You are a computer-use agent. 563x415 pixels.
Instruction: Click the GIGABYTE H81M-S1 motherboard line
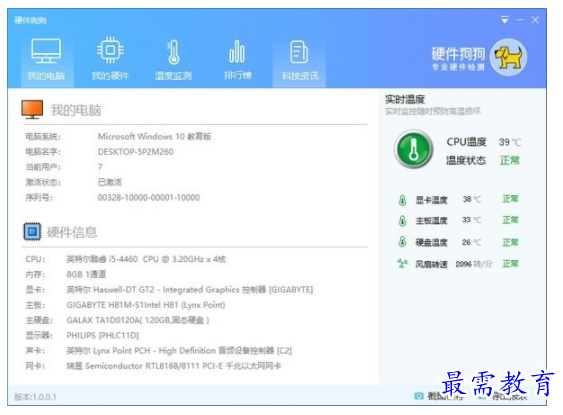tap(146, 305)
